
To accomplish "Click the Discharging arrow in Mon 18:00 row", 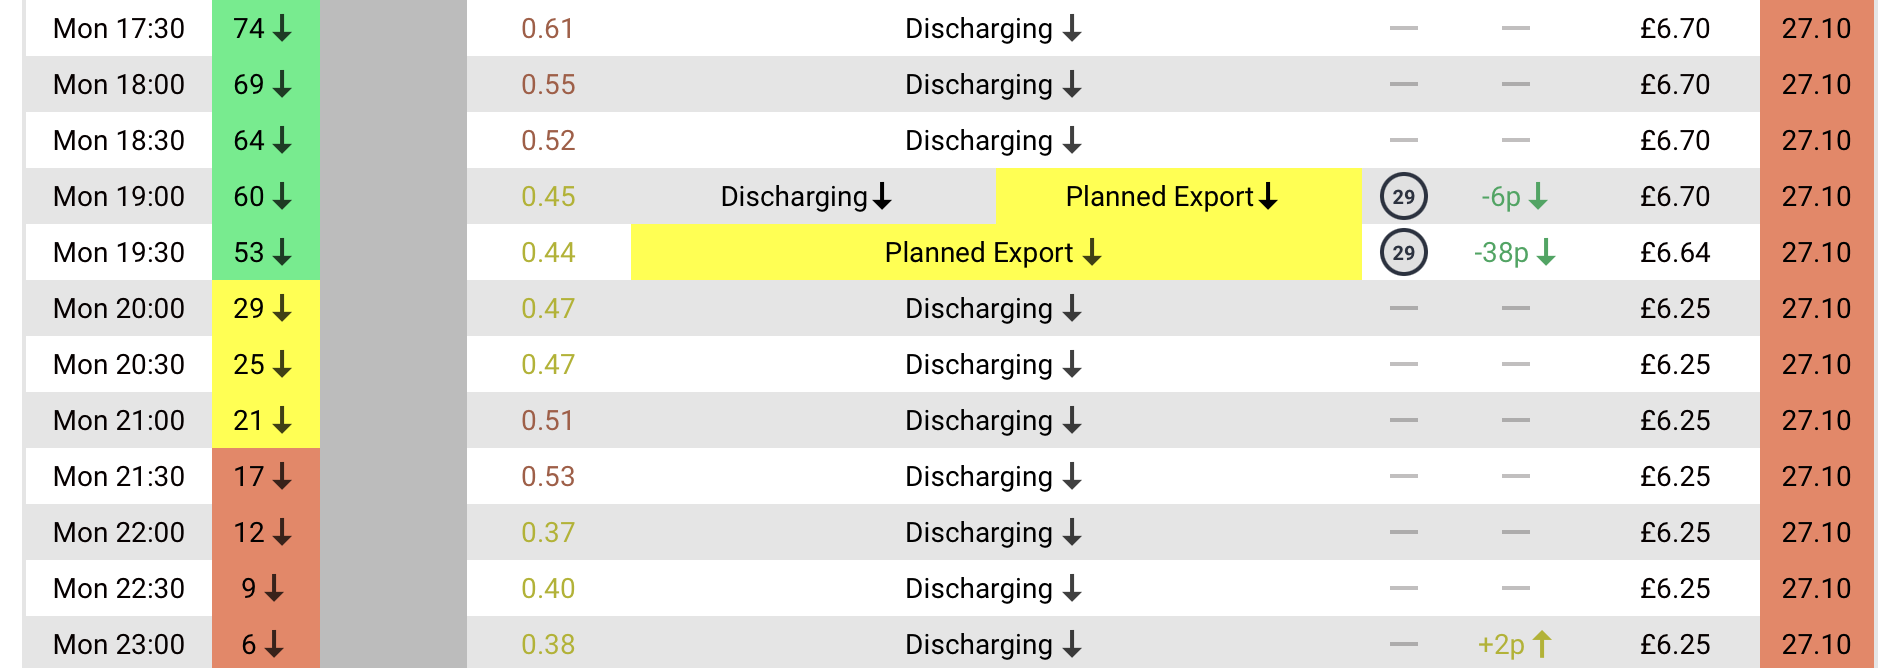I will [1072, 84].
